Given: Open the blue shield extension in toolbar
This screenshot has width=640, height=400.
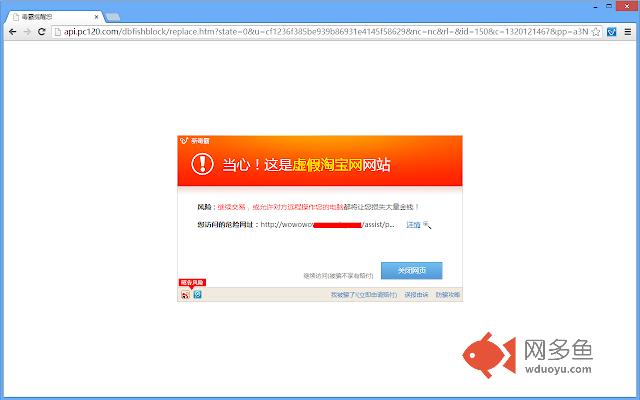Looking at the screenshot, I should (x=611, y=32).
